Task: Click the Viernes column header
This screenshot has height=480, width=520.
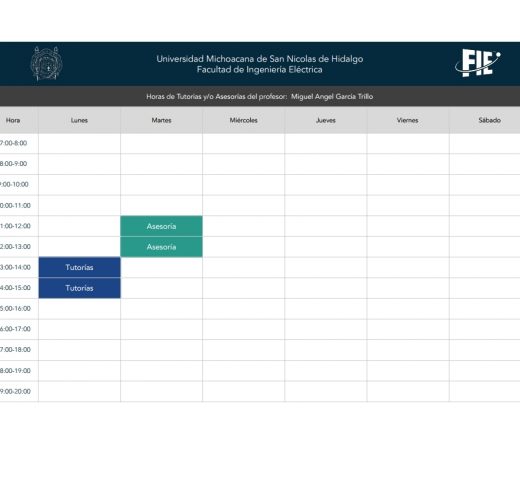Action: (x=408, y=120)
